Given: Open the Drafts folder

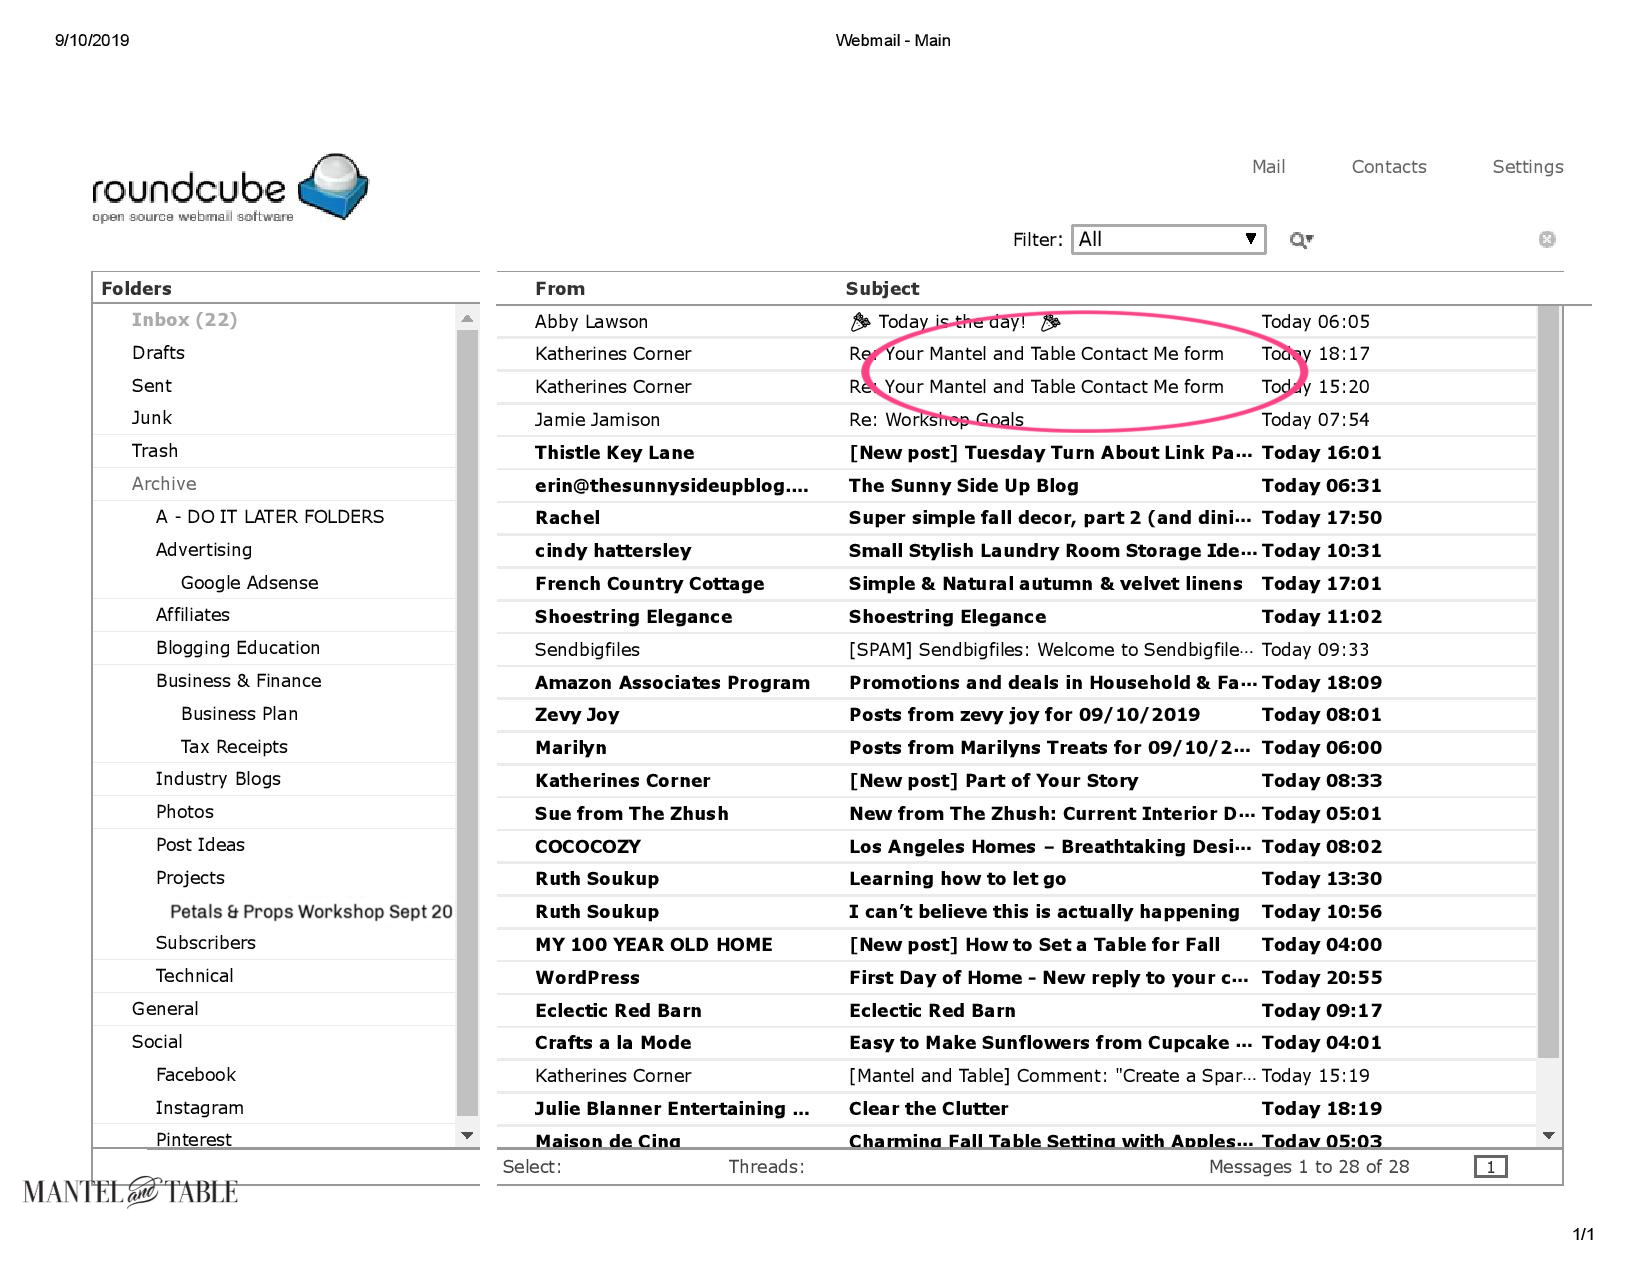Looking at the screenshot, I should (158, 353).
